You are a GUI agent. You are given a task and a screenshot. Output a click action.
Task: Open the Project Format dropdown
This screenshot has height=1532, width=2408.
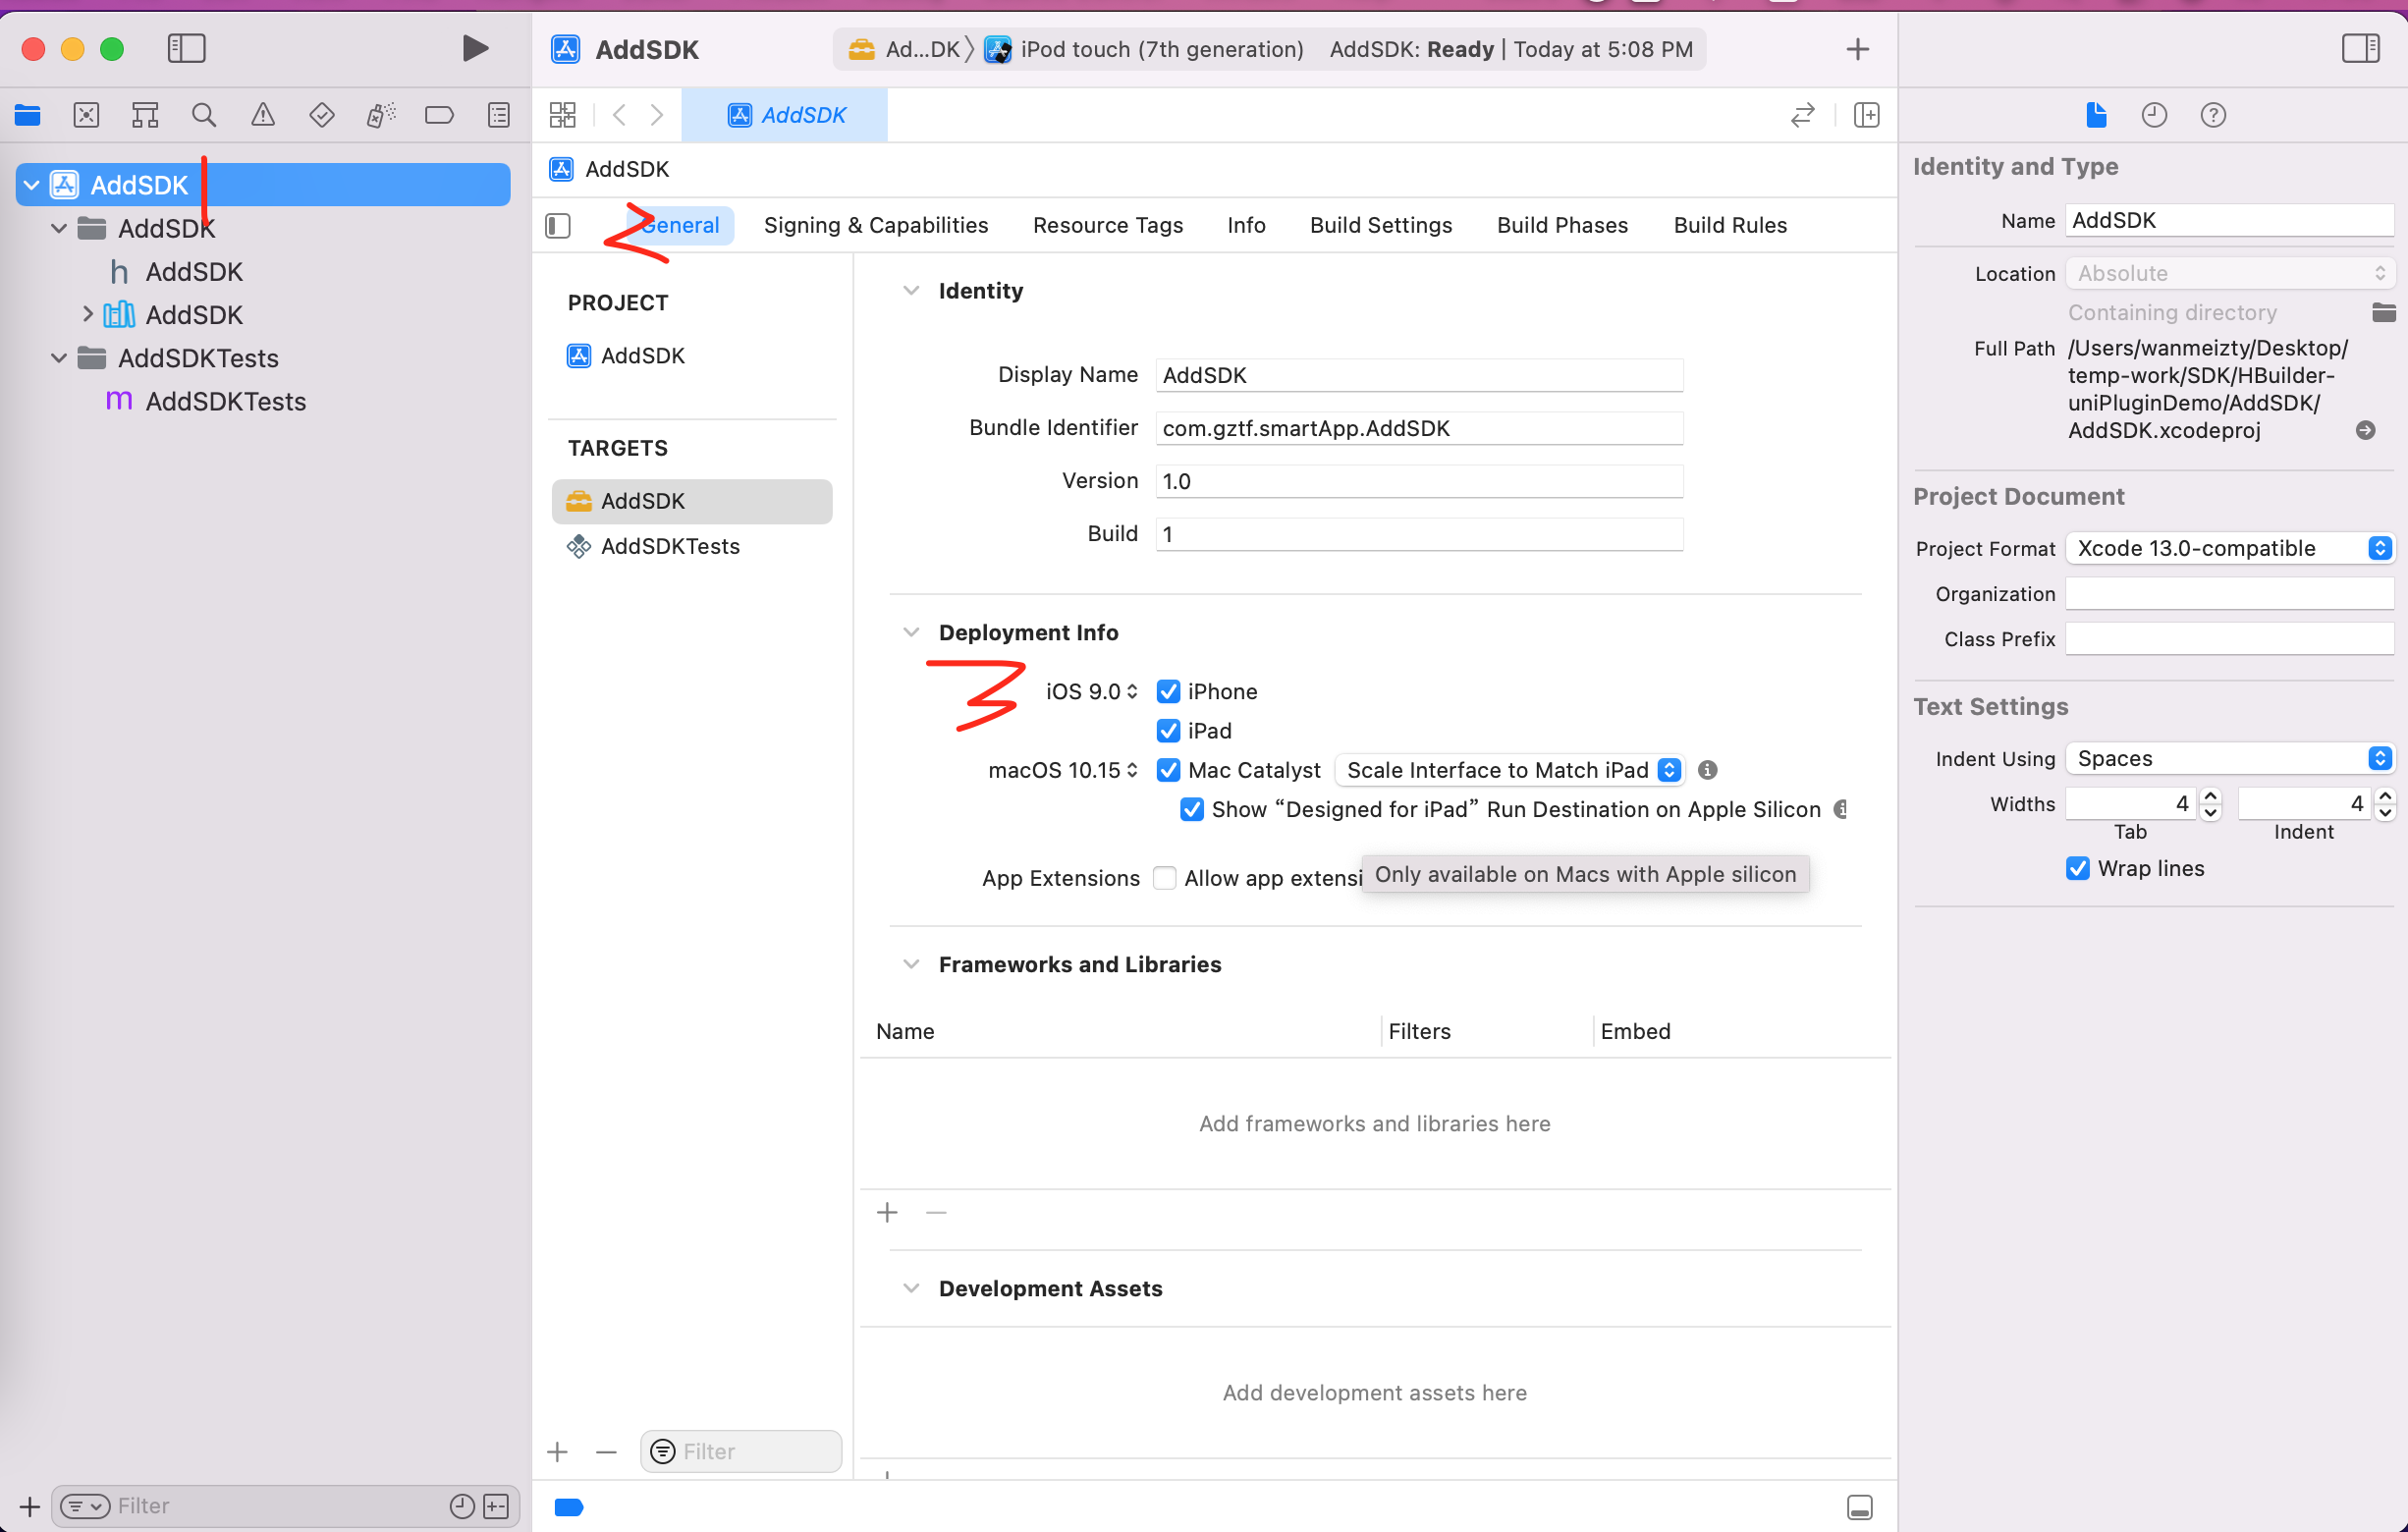click(x=2230, y=548)
